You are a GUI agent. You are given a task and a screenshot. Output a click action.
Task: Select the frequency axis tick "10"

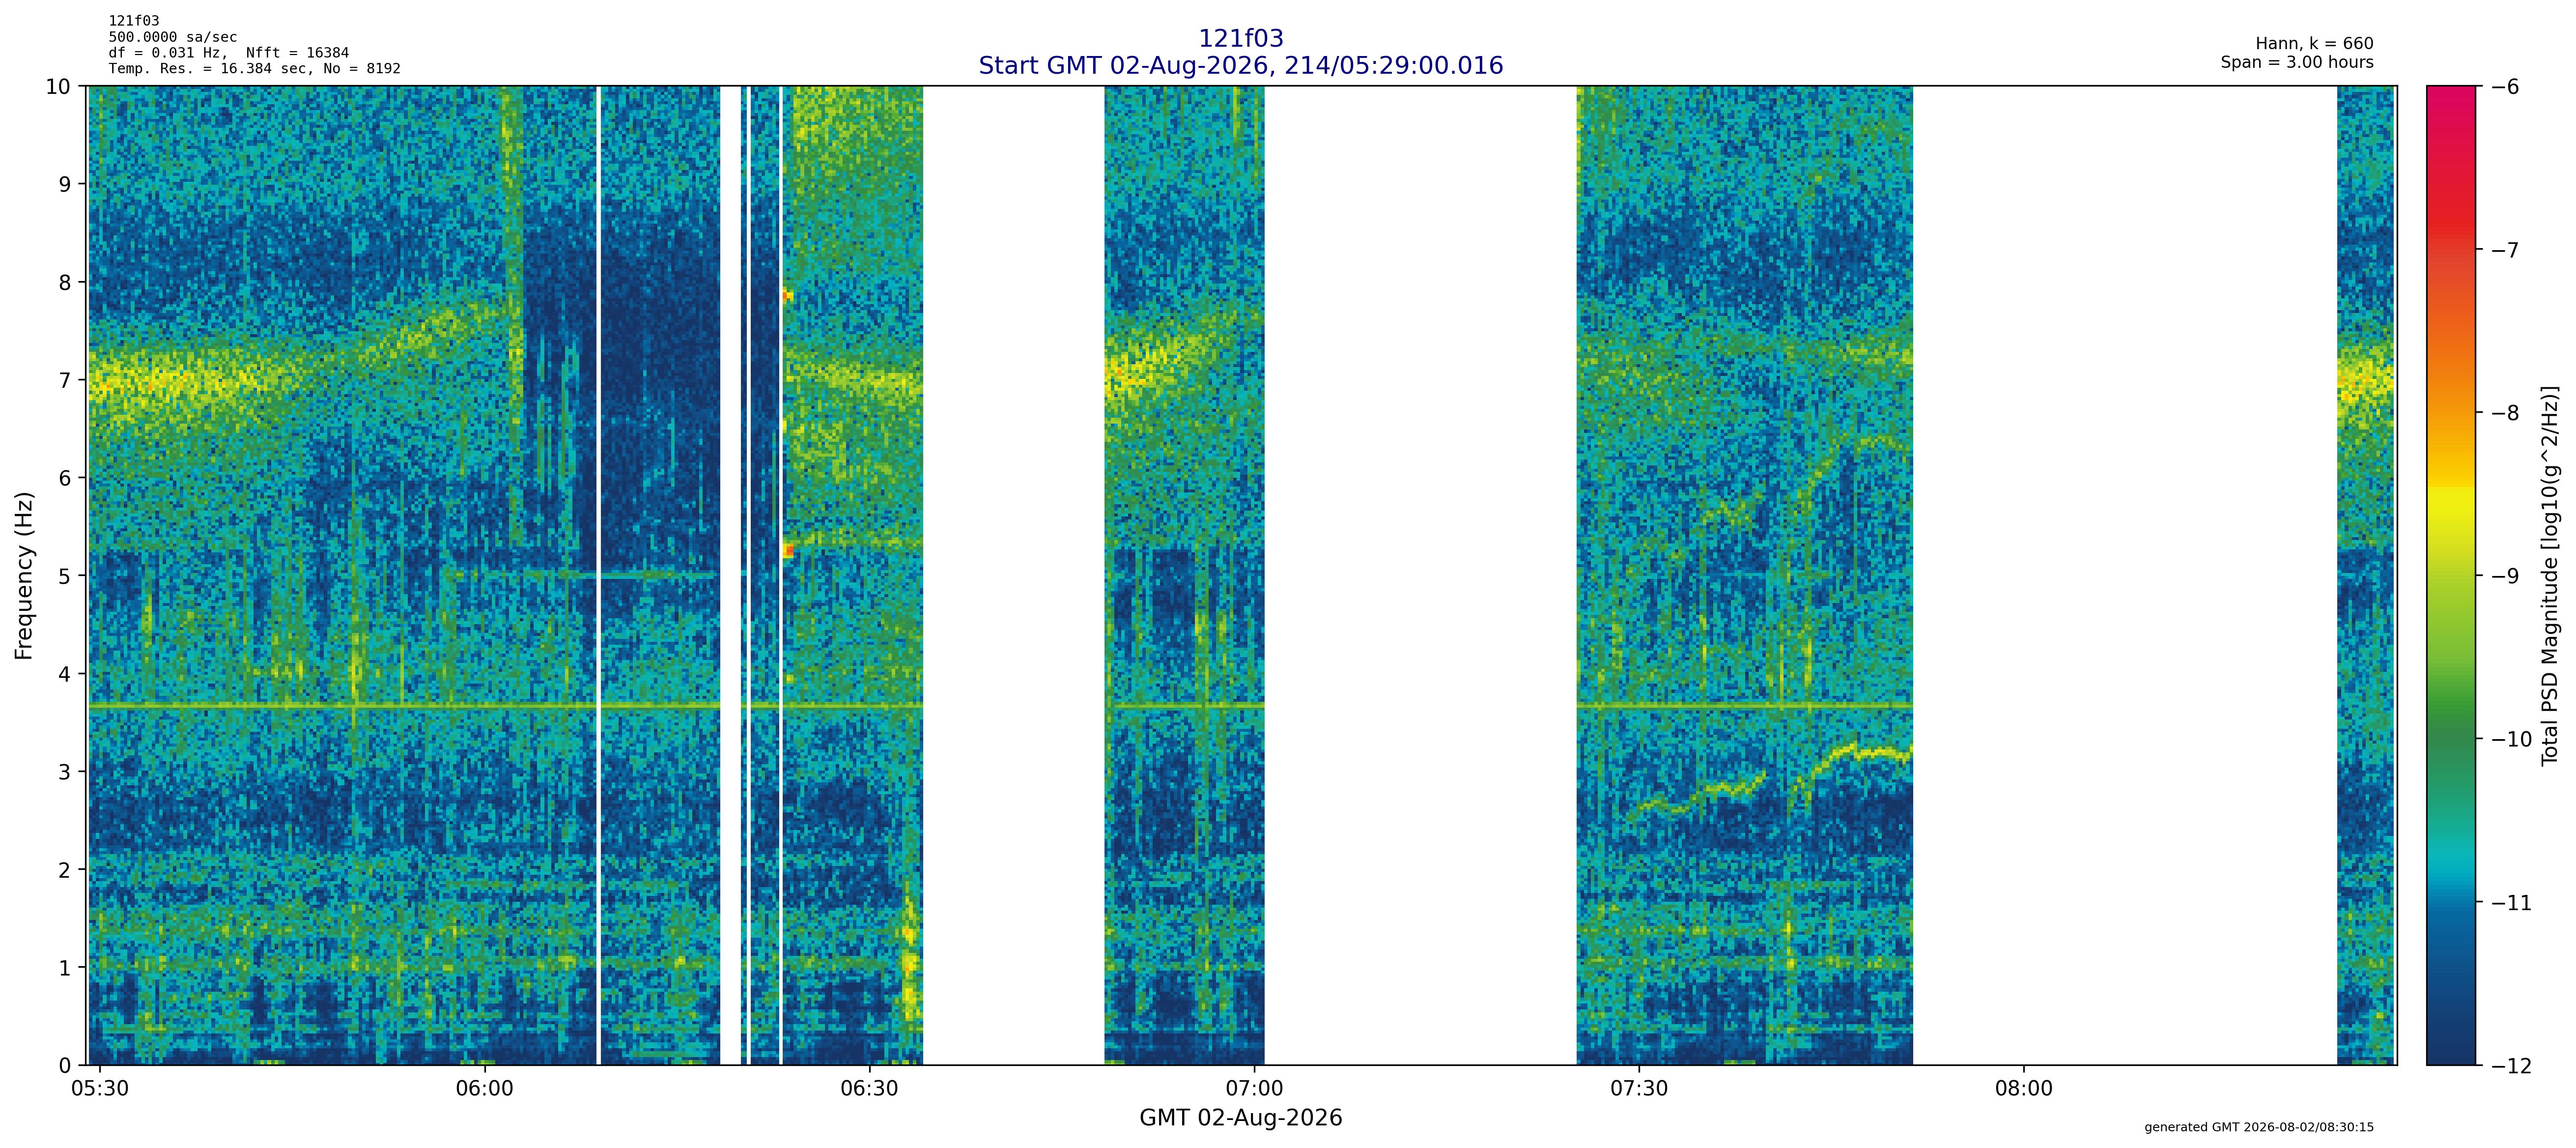point(58,86)
